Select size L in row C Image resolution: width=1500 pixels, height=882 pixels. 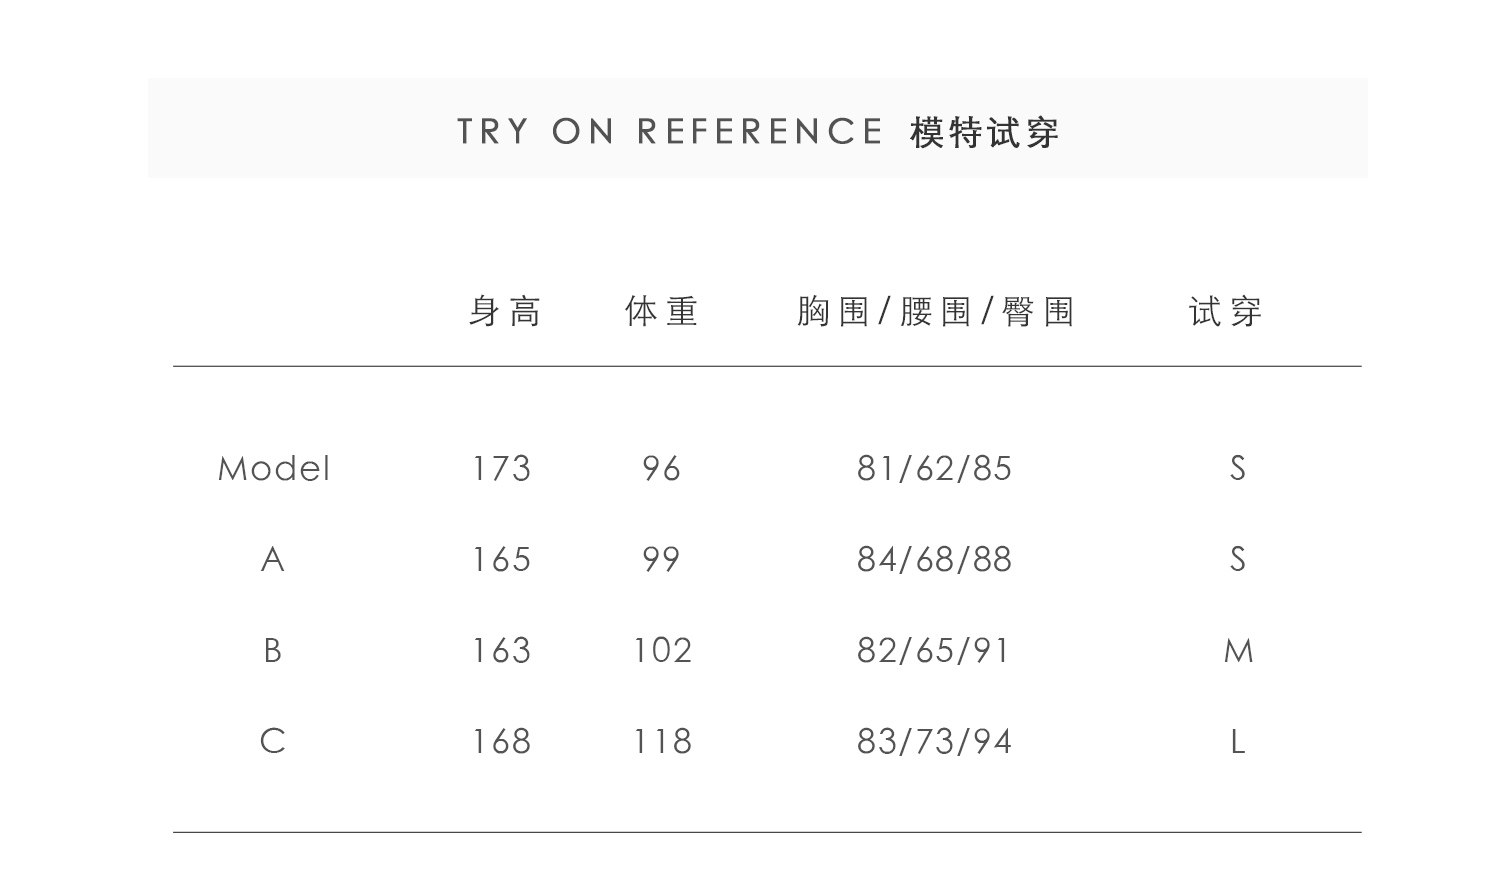click(x=1238, y=742)
